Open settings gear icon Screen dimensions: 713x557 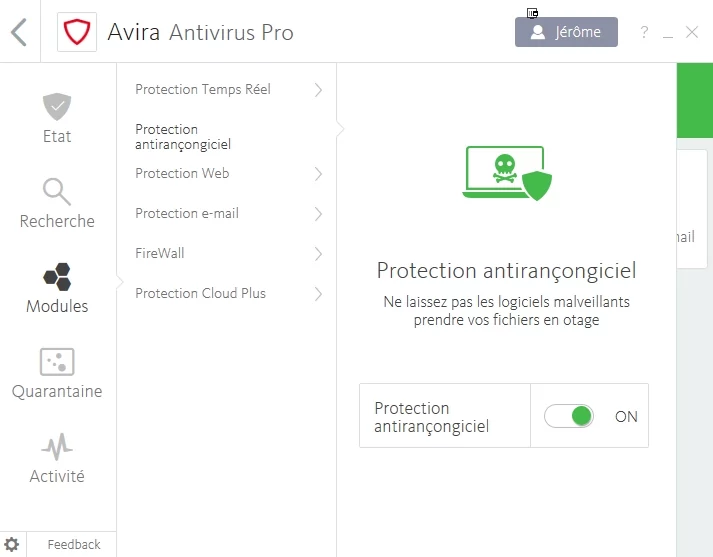(x=11, y=544)
